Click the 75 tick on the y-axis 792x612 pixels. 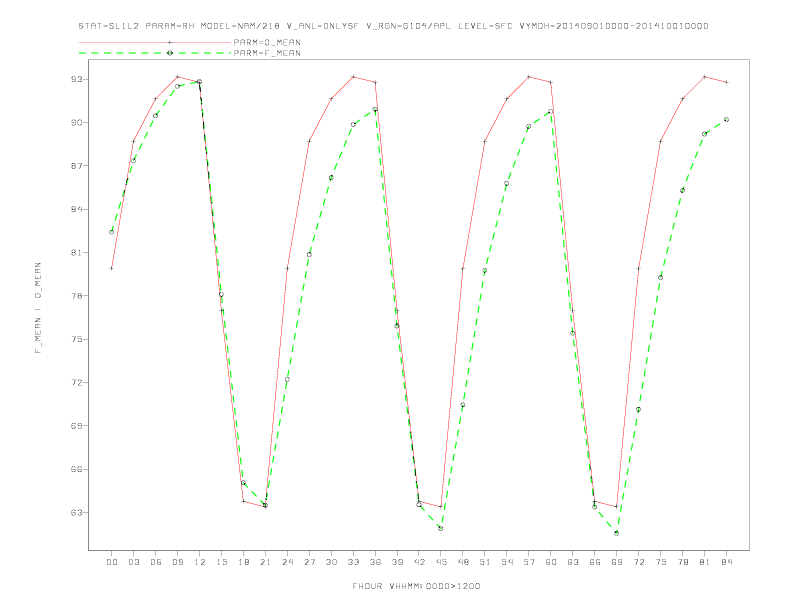click(76, 339)
